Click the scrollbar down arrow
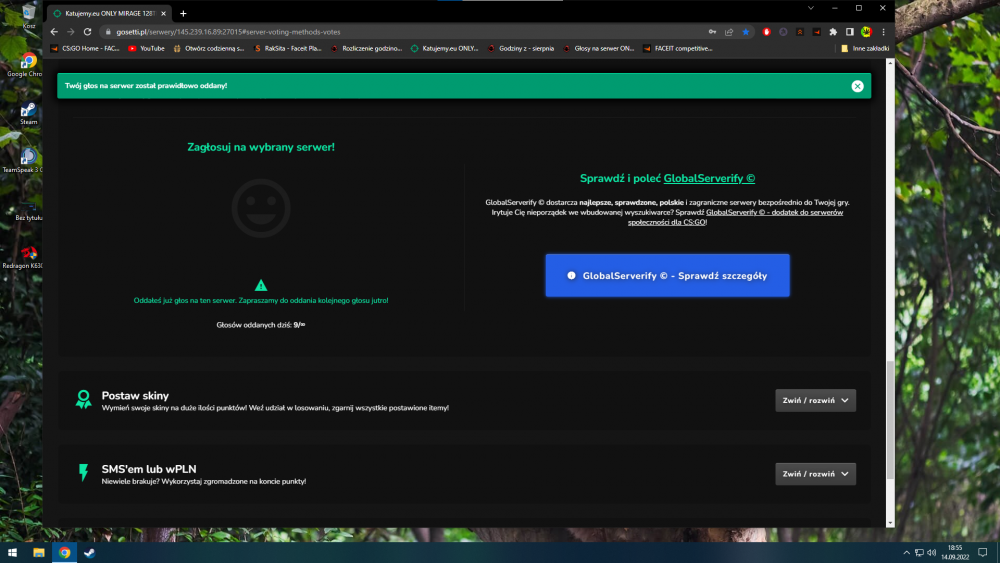Viewport: 1000px width, 563px height. coord(890,523)
